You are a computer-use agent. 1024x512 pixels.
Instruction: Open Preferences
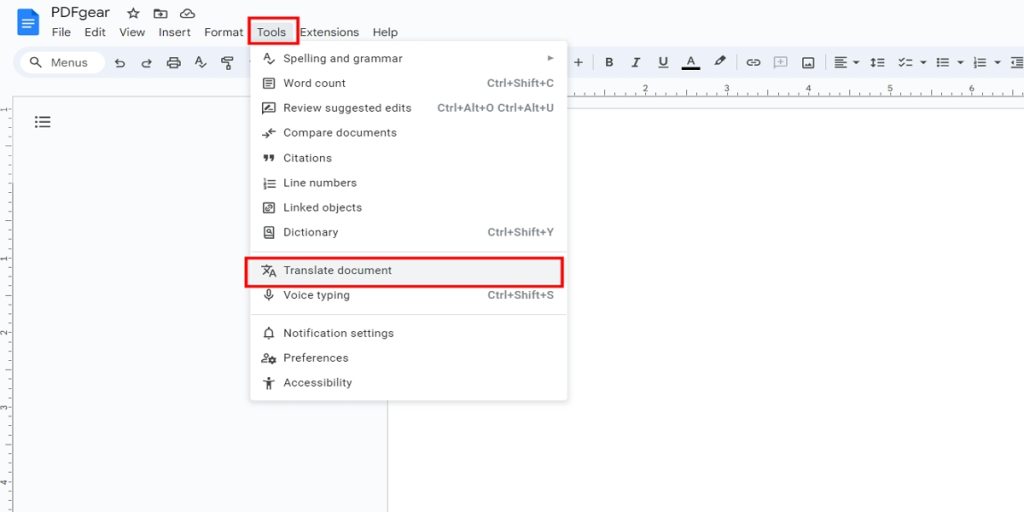[x=409, y=358]
